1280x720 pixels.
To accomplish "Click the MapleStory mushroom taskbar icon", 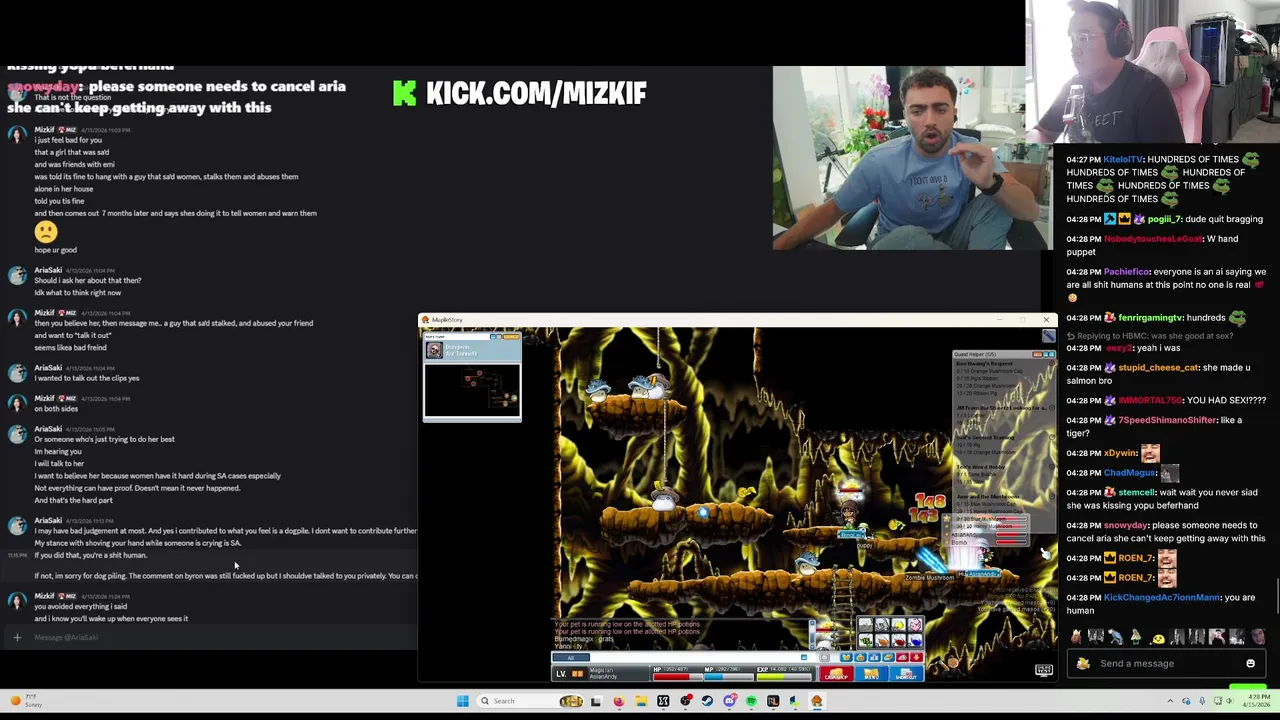I will point(817,701).
